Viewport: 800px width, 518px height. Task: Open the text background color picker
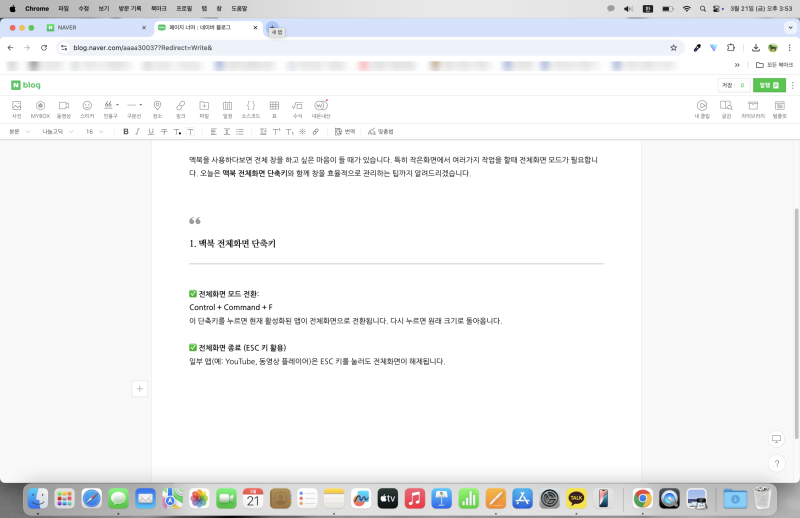(190, 132)
